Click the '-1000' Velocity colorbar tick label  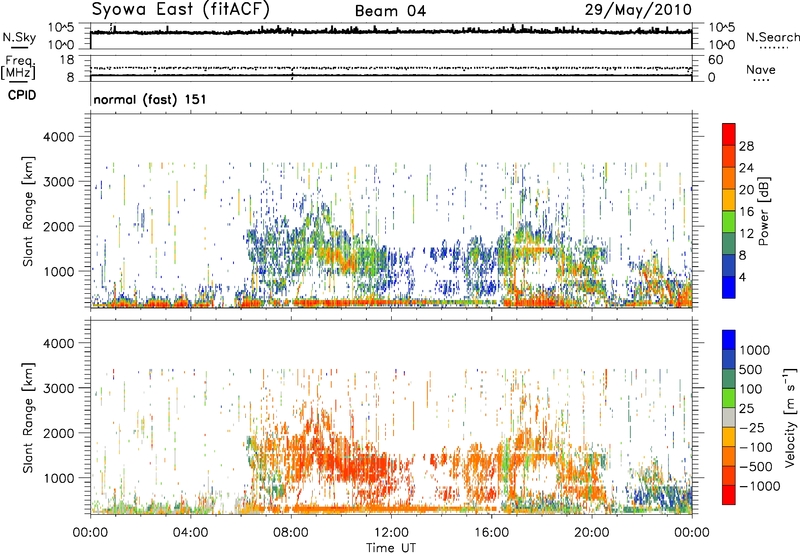point(760,486)
